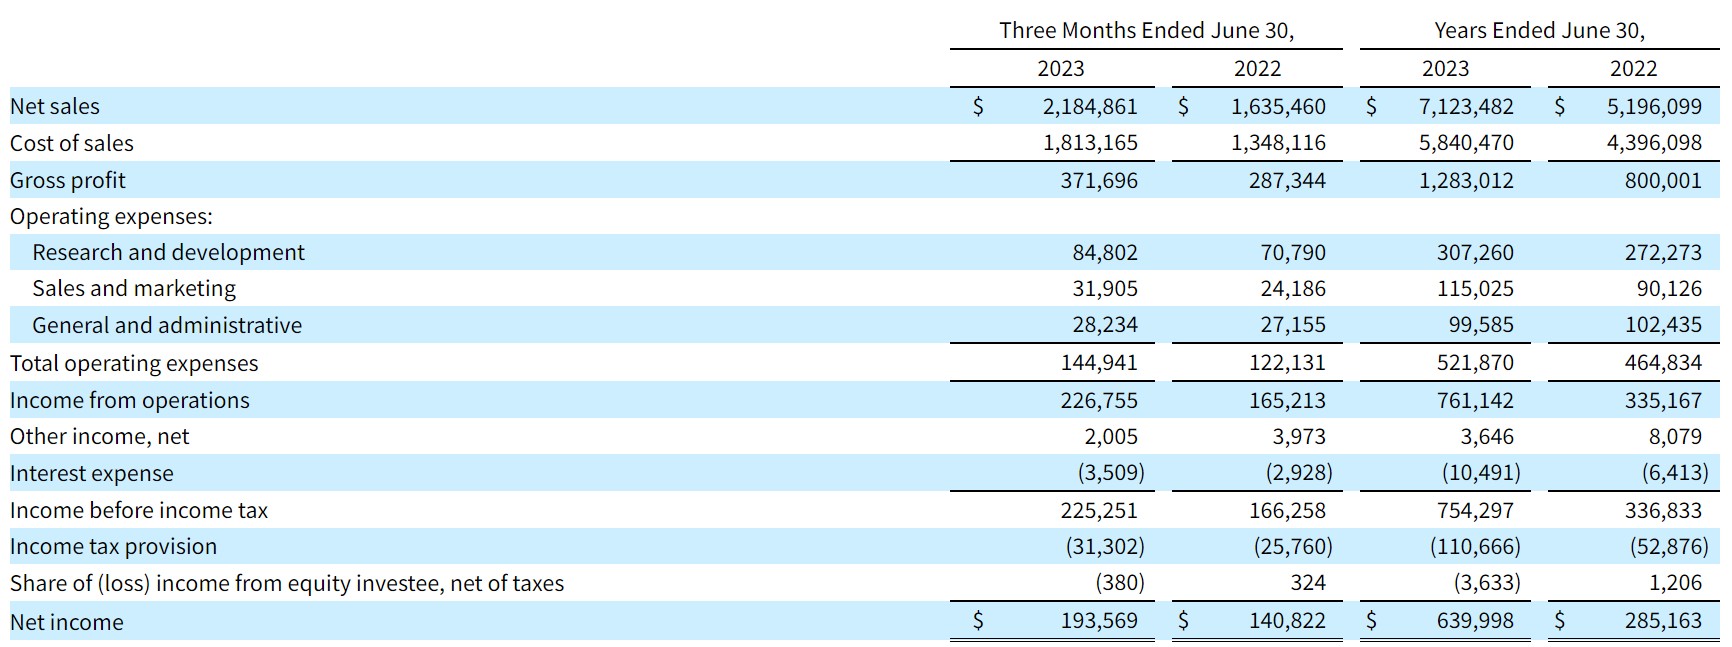Click the "Gross profit" row label

[68, 180]
